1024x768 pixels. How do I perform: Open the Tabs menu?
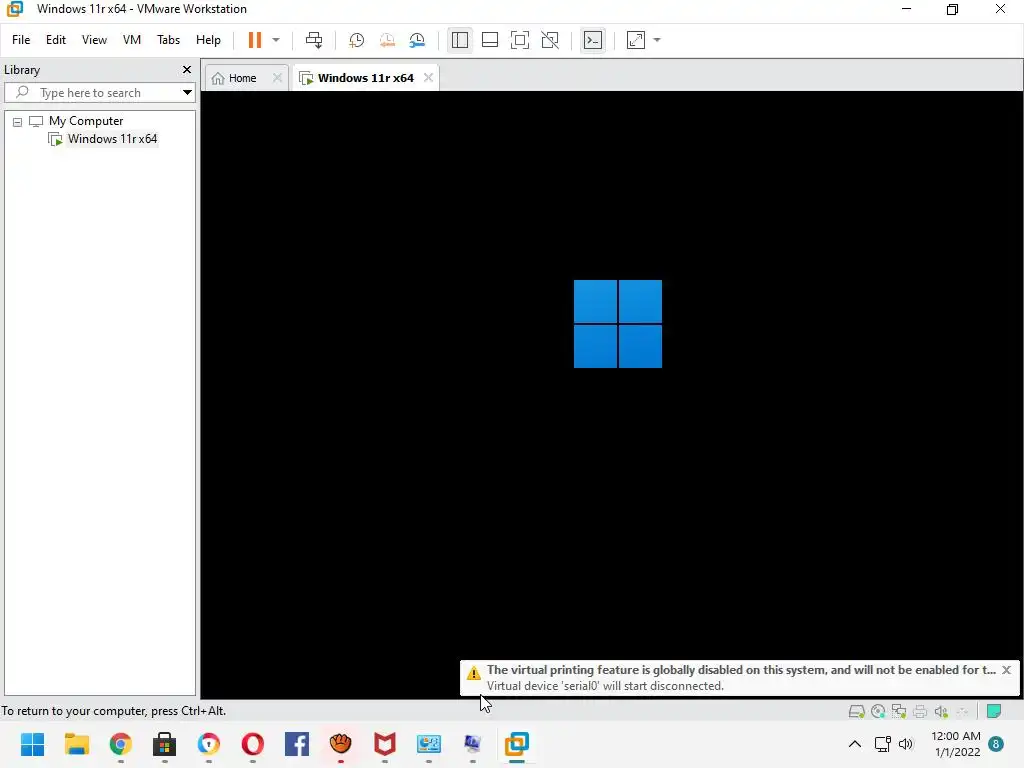tap(168, 40)
